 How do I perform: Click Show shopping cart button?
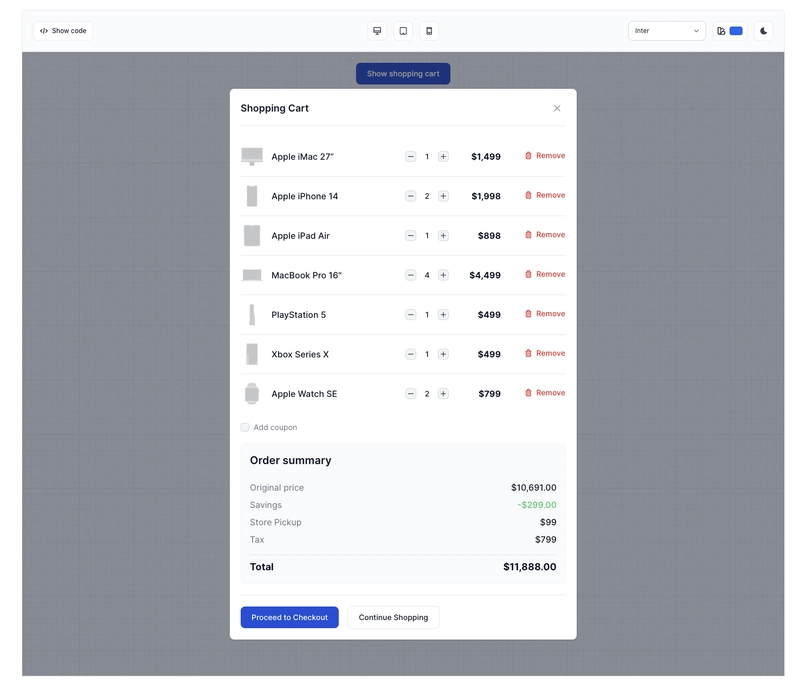[x=403, y=73]
